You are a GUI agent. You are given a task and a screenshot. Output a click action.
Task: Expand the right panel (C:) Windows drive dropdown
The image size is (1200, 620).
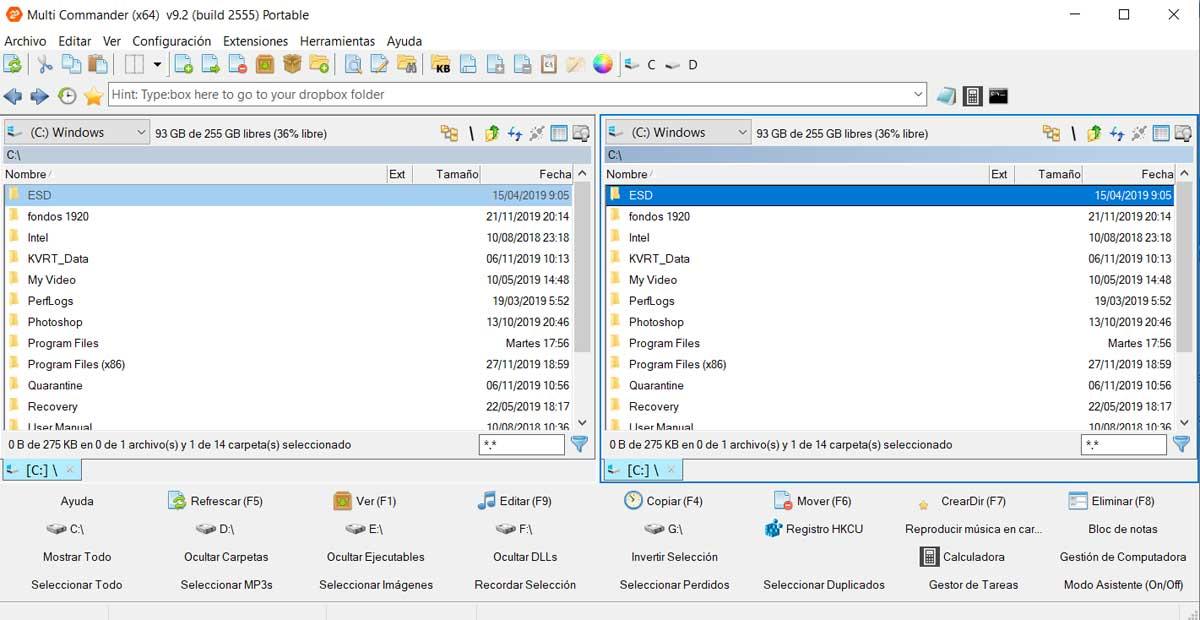tap(741, 132)
